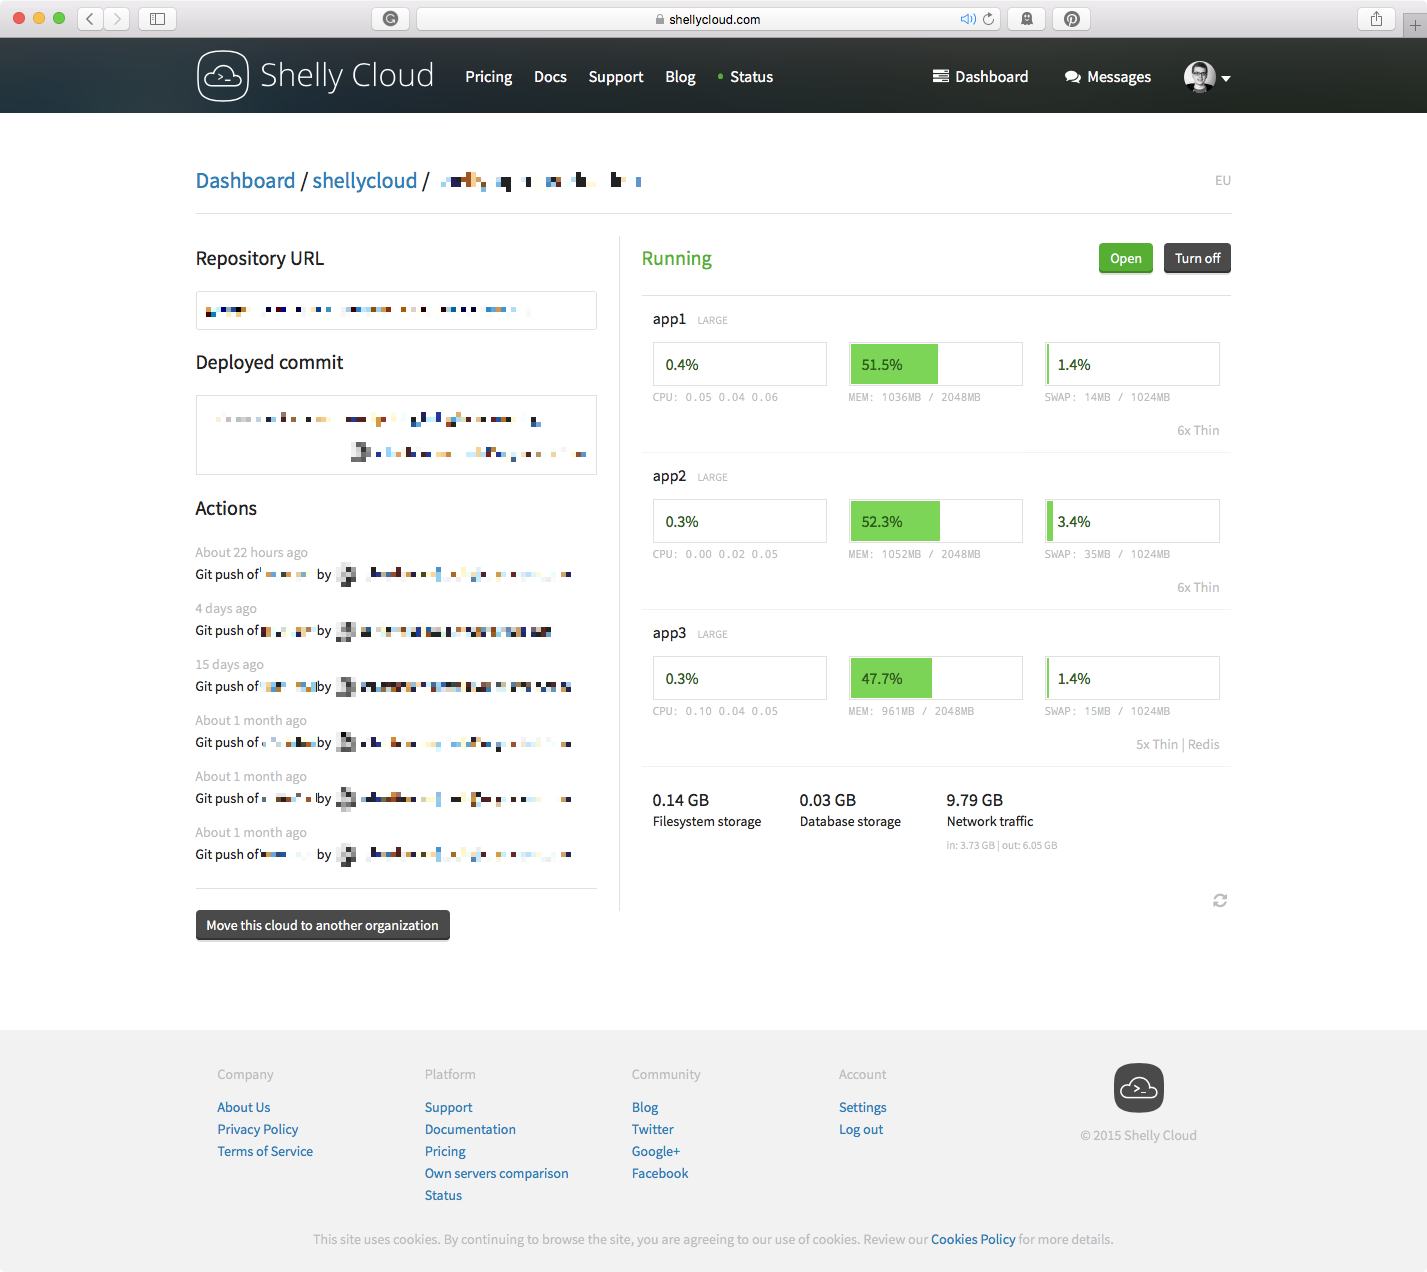Mute tab audio speaker icon
The height and width of the screenshot is (1272, 1427).
pyautogui.click(x=967, y=19)
